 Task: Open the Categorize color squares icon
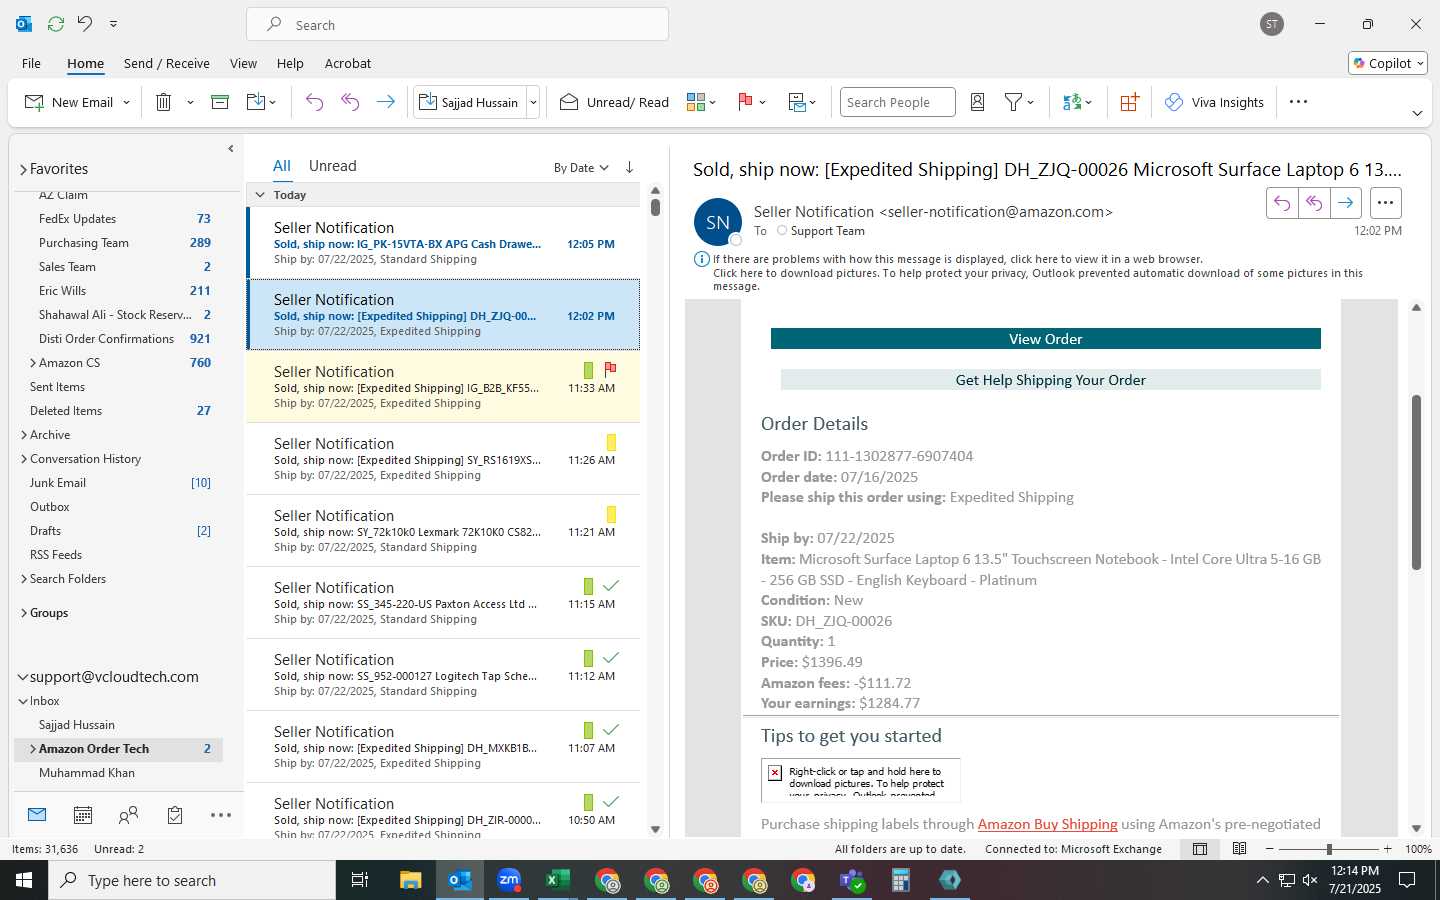(696, 102)
